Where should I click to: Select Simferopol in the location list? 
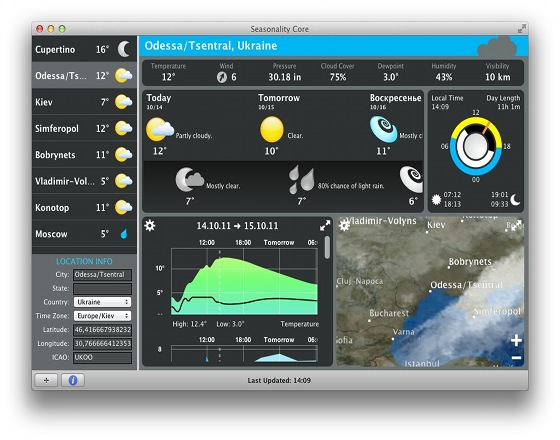pyautogui.click(x=84, y=128)
